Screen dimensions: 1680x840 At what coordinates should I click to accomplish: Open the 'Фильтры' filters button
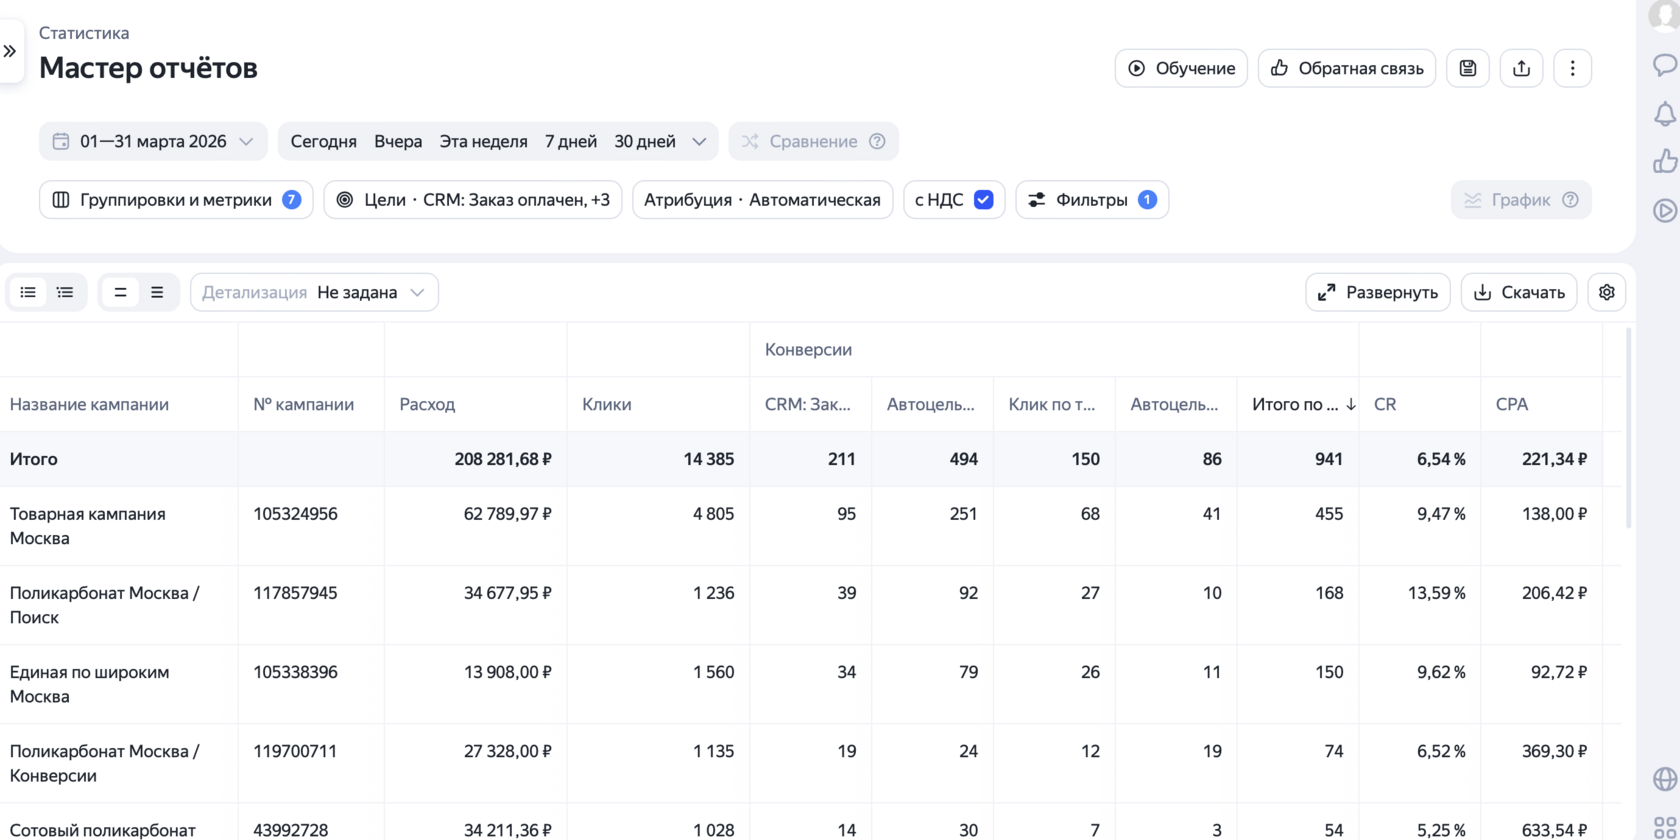1092,200
